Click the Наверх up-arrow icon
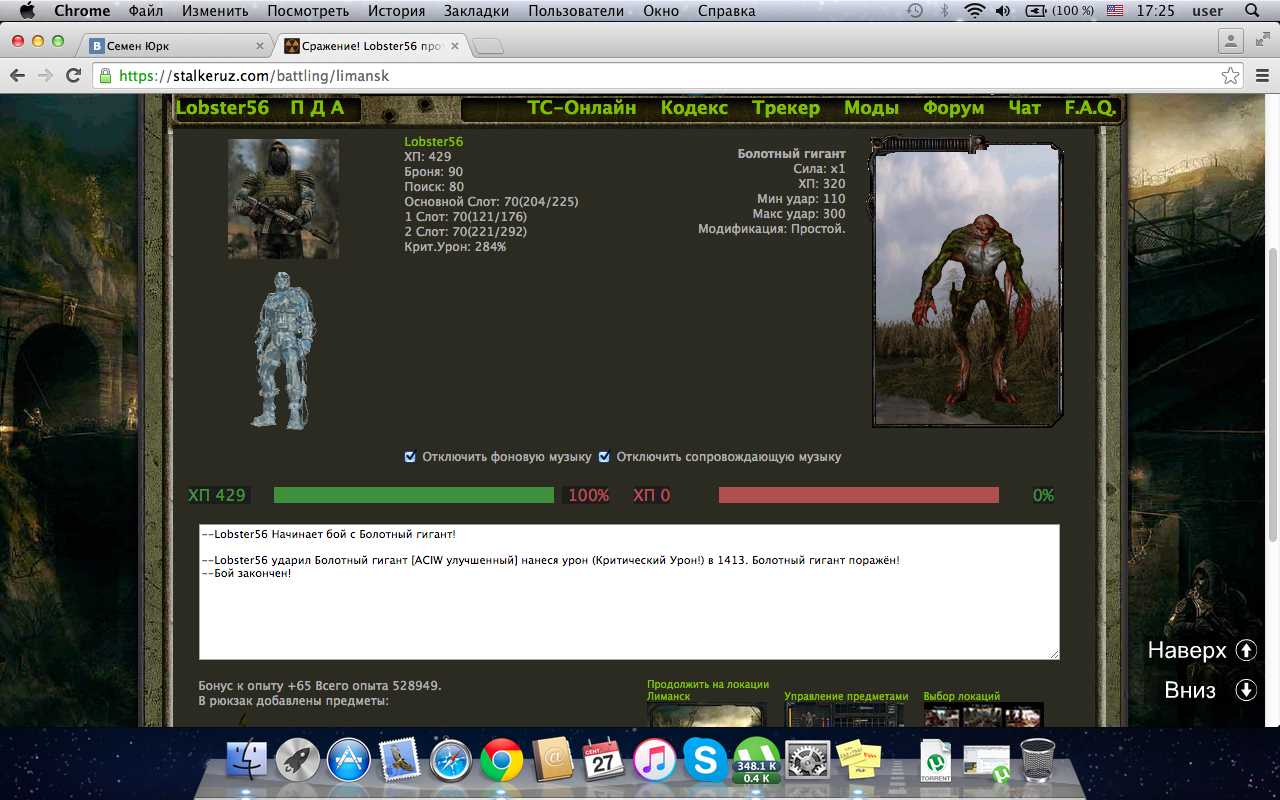 point(1245,650)
